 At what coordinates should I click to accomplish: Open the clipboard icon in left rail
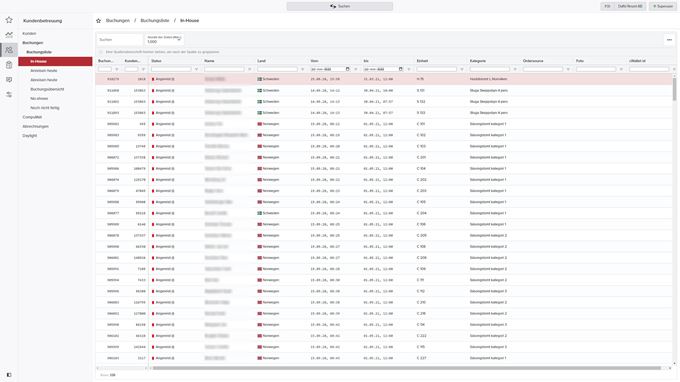point(9,65)
